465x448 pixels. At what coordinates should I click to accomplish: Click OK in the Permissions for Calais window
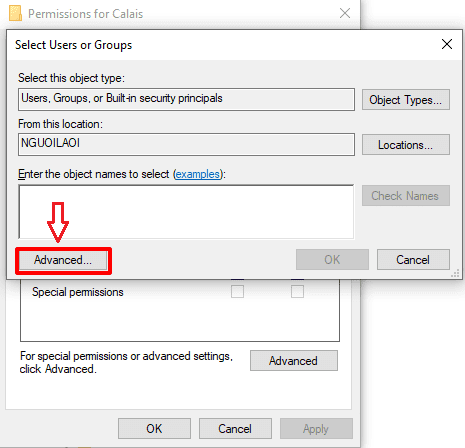[x=154, y=429]
